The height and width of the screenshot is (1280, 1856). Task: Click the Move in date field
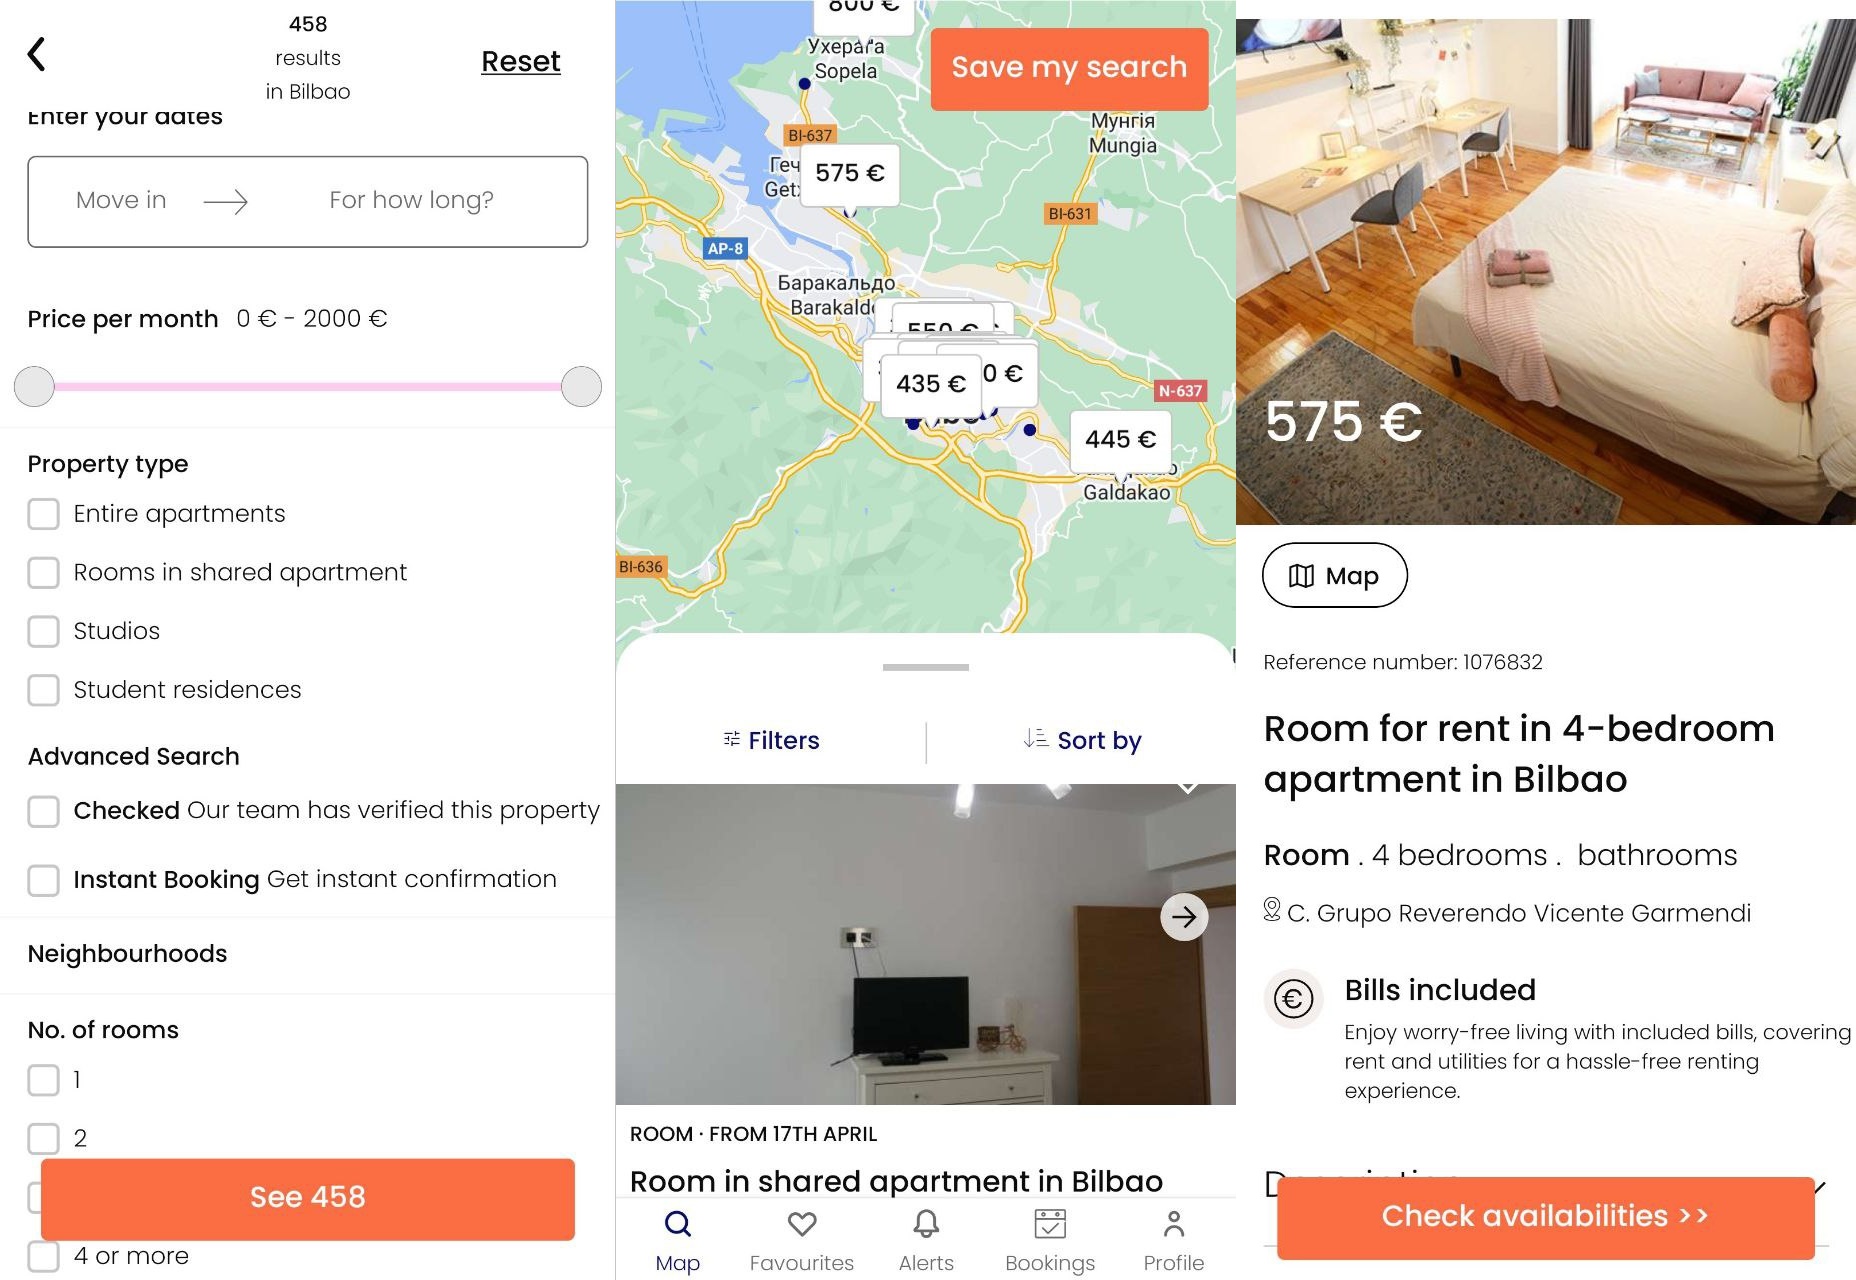coord(121,200)
